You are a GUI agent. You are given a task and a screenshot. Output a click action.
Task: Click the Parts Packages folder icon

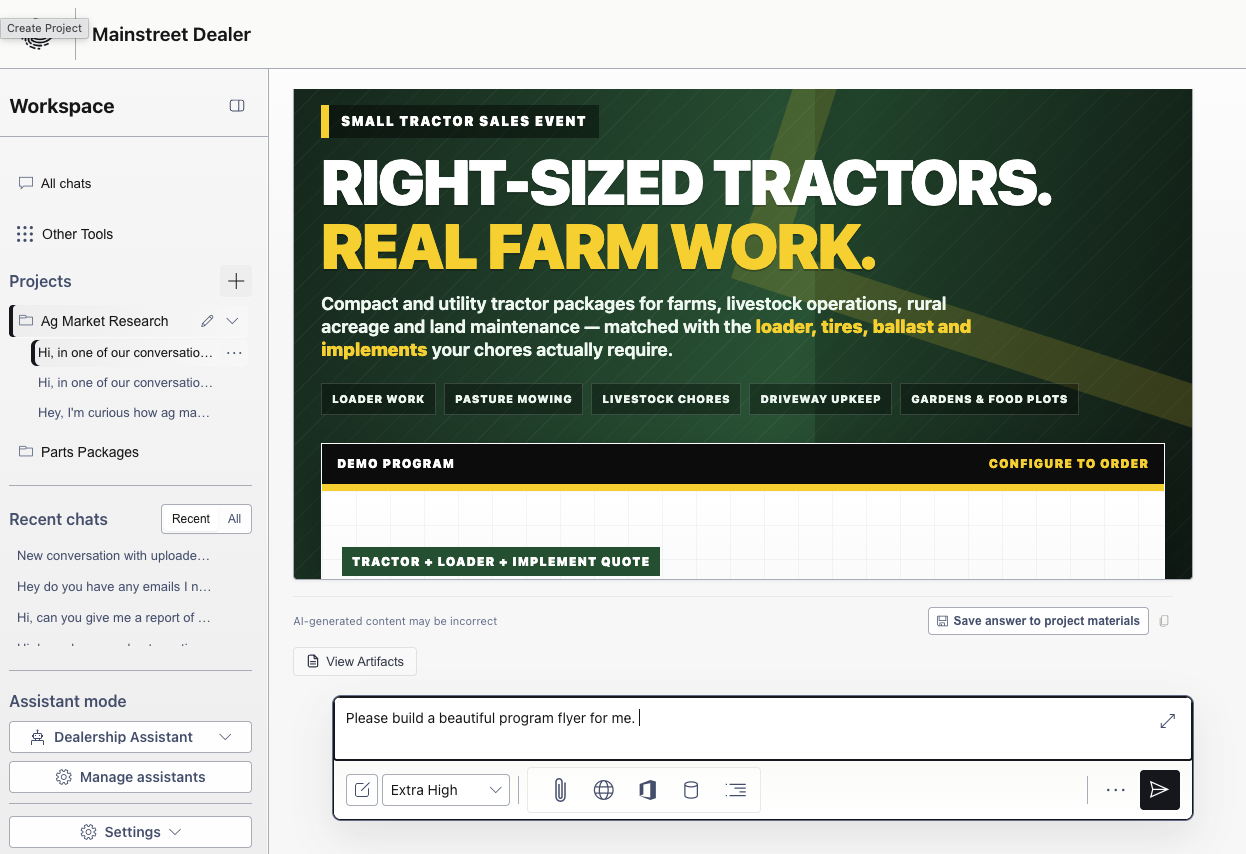pyautogui.click(x=26, y=452)
